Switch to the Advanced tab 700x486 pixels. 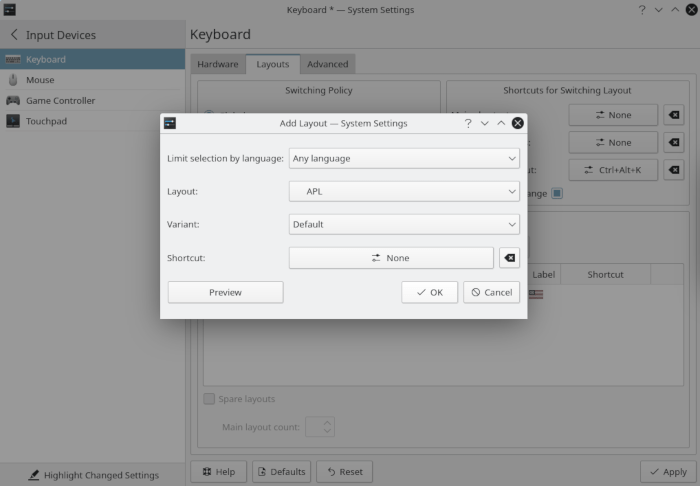(x=328, y=64)
